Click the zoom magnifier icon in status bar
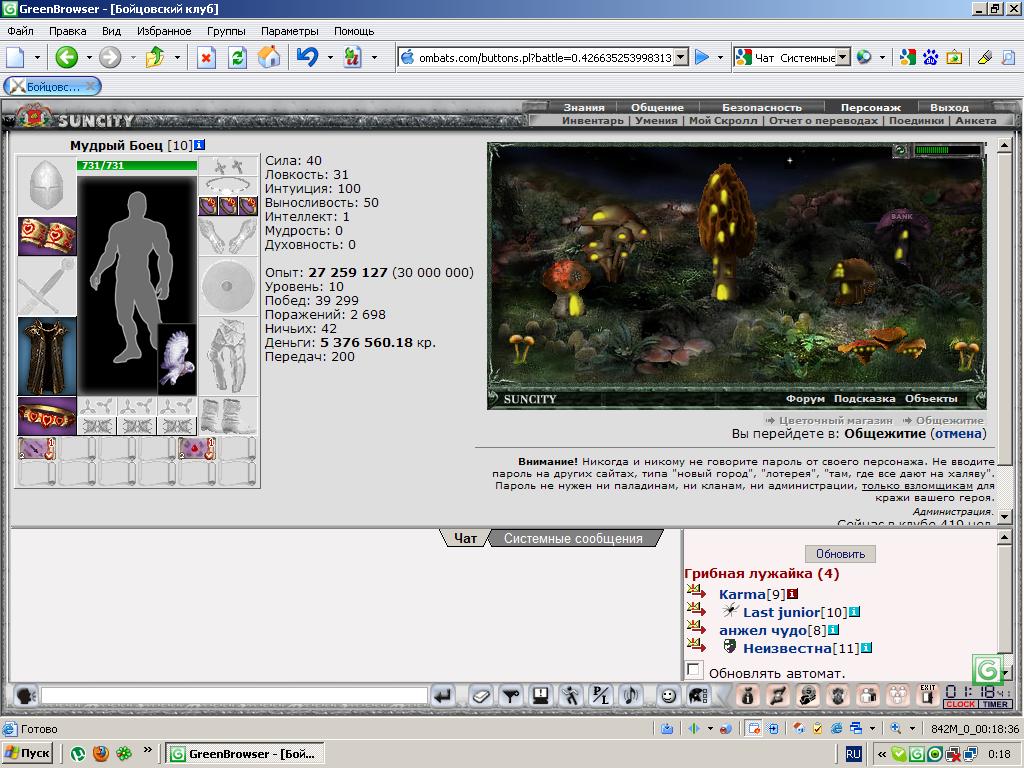This screenshot has height=768, width=1024. (896, 729)
